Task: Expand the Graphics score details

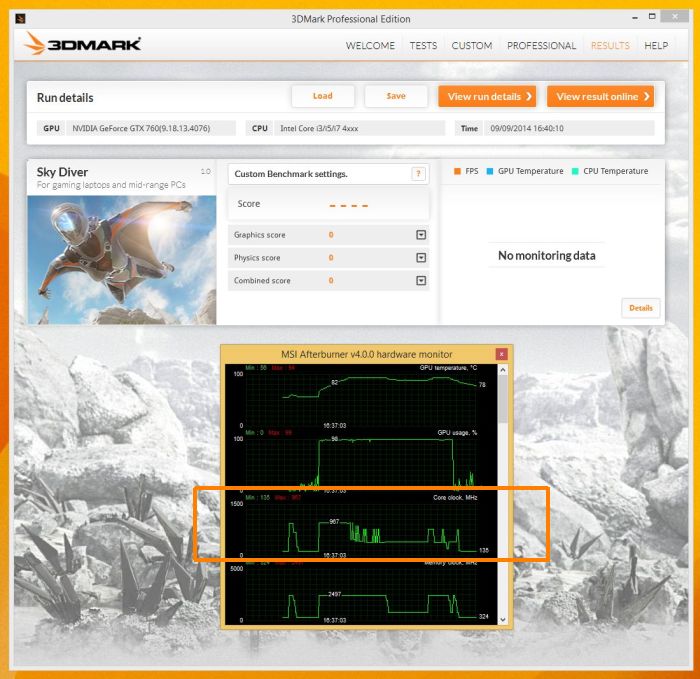Action: click(x=421, y=235)
